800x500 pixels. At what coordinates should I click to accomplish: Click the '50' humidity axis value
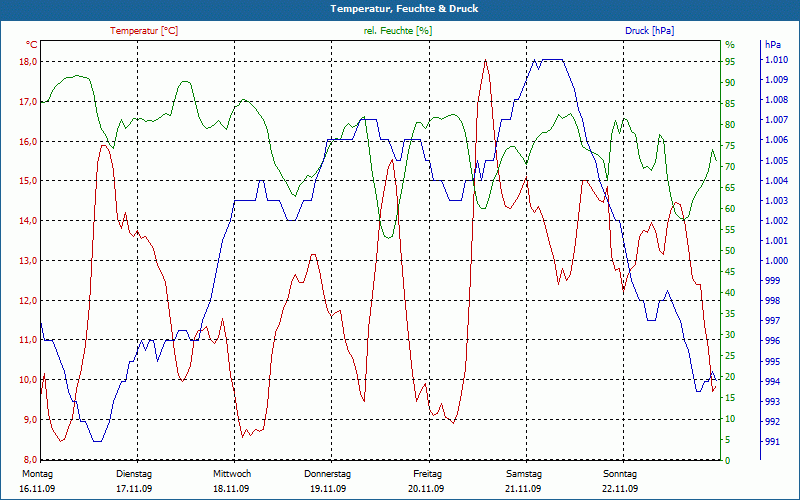click(x=730, y=251)
